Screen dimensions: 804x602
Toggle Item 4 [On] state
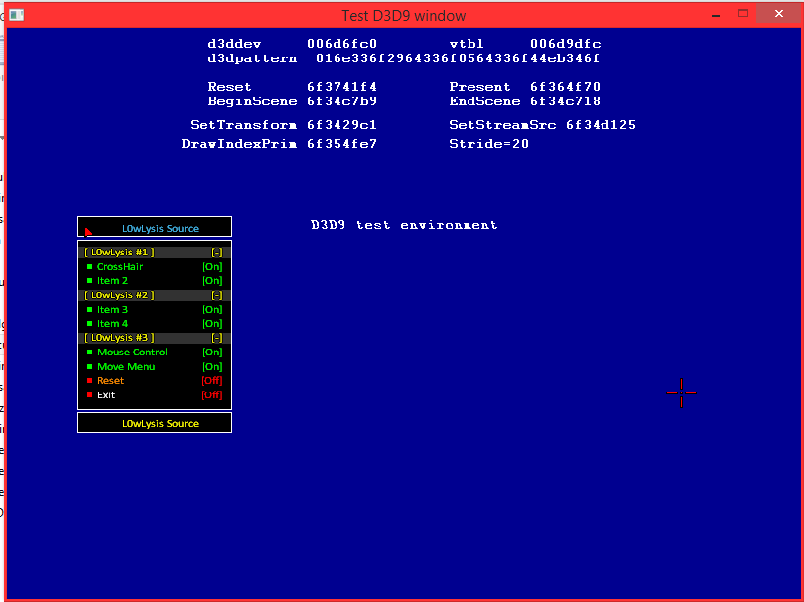[x=212, y=324]
